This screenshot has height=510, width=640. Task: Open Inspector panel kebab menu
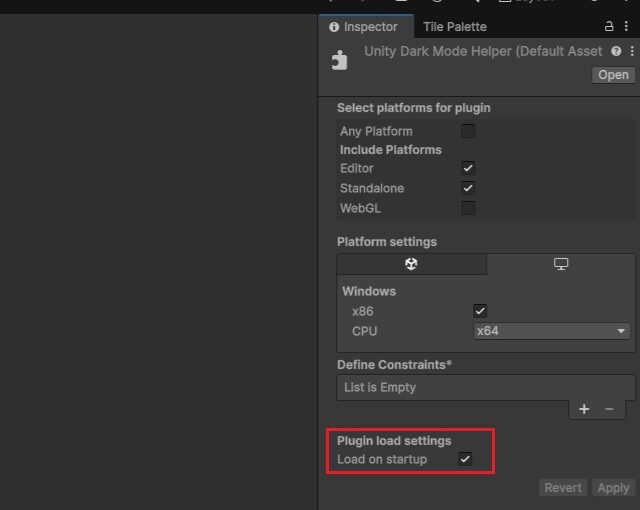[x=626, y=27]
